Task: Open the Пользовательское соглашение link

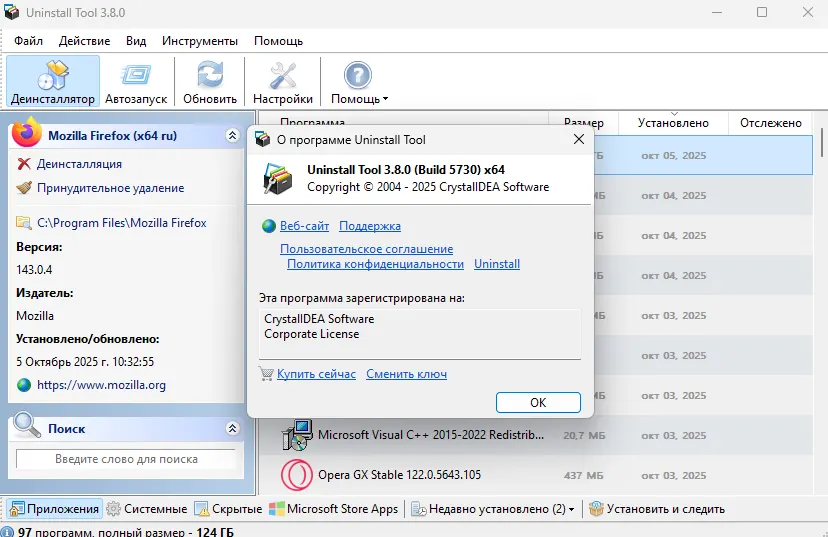Action: (366, 249)
